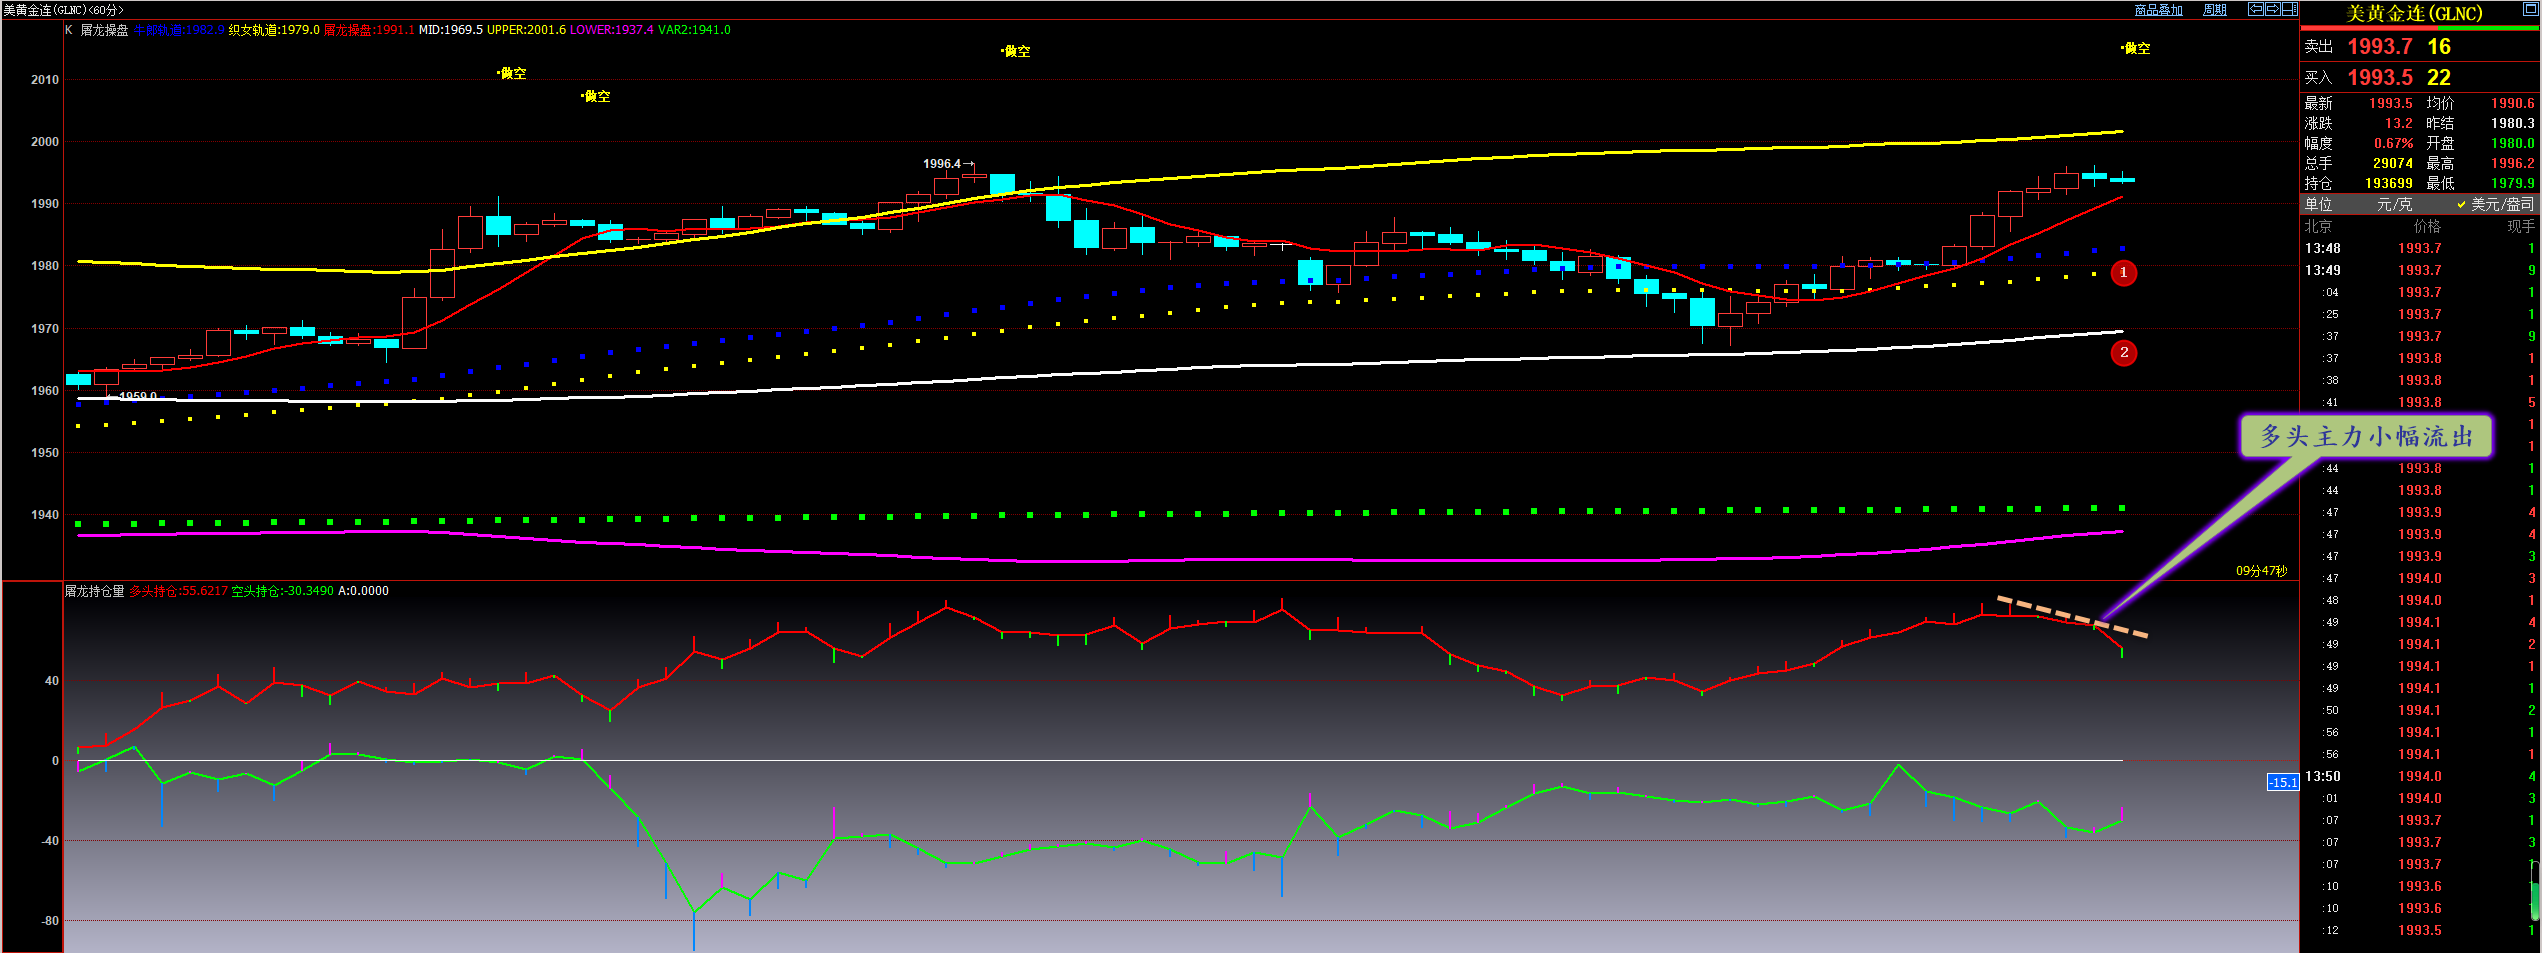
Task: Click the 买入 price 1993.5
Action: click(x=2379, y=78)
